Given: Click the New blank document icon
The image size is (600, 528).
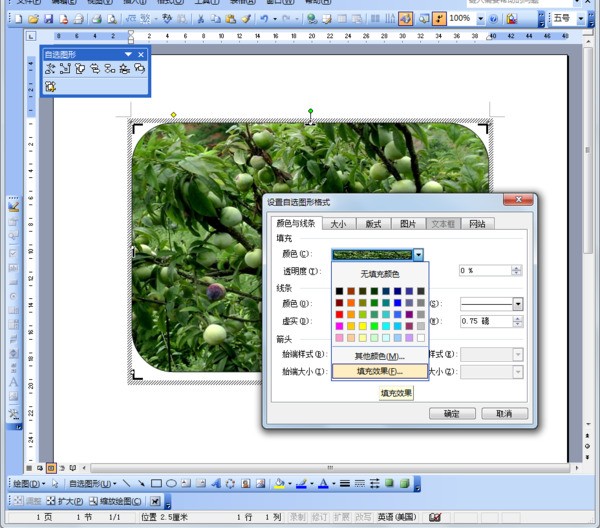Looking at the screenshot, I should 18,18.
